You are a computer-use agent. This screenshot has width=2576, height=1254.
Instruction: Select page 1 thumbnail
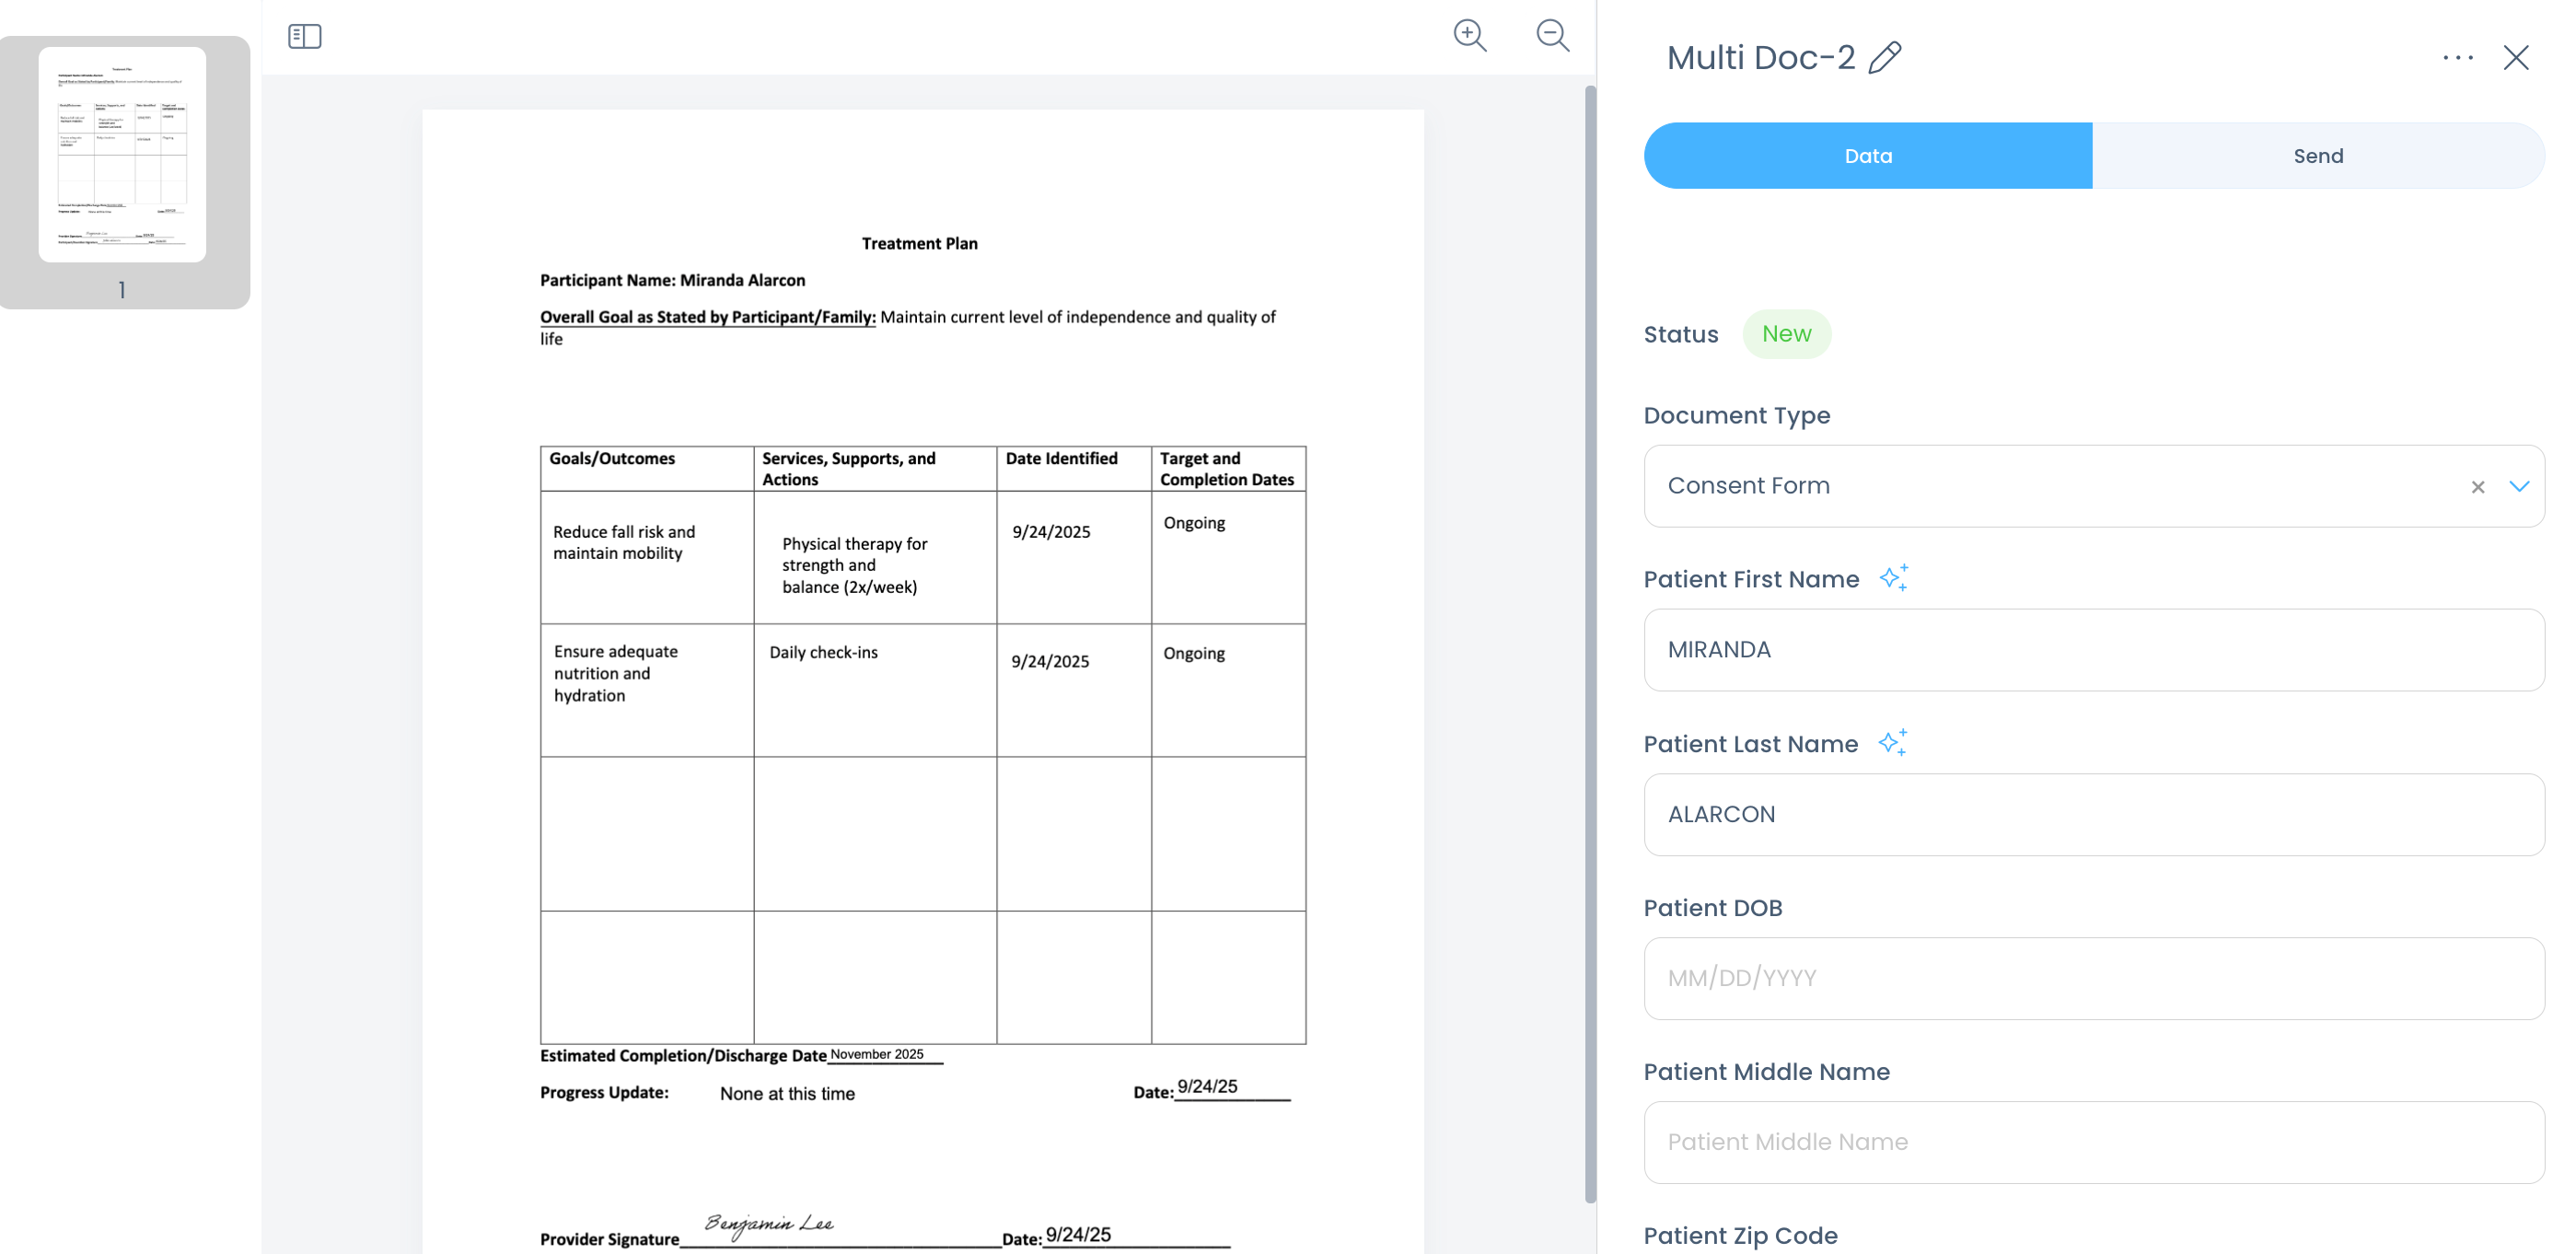click(x=122, y=155)
